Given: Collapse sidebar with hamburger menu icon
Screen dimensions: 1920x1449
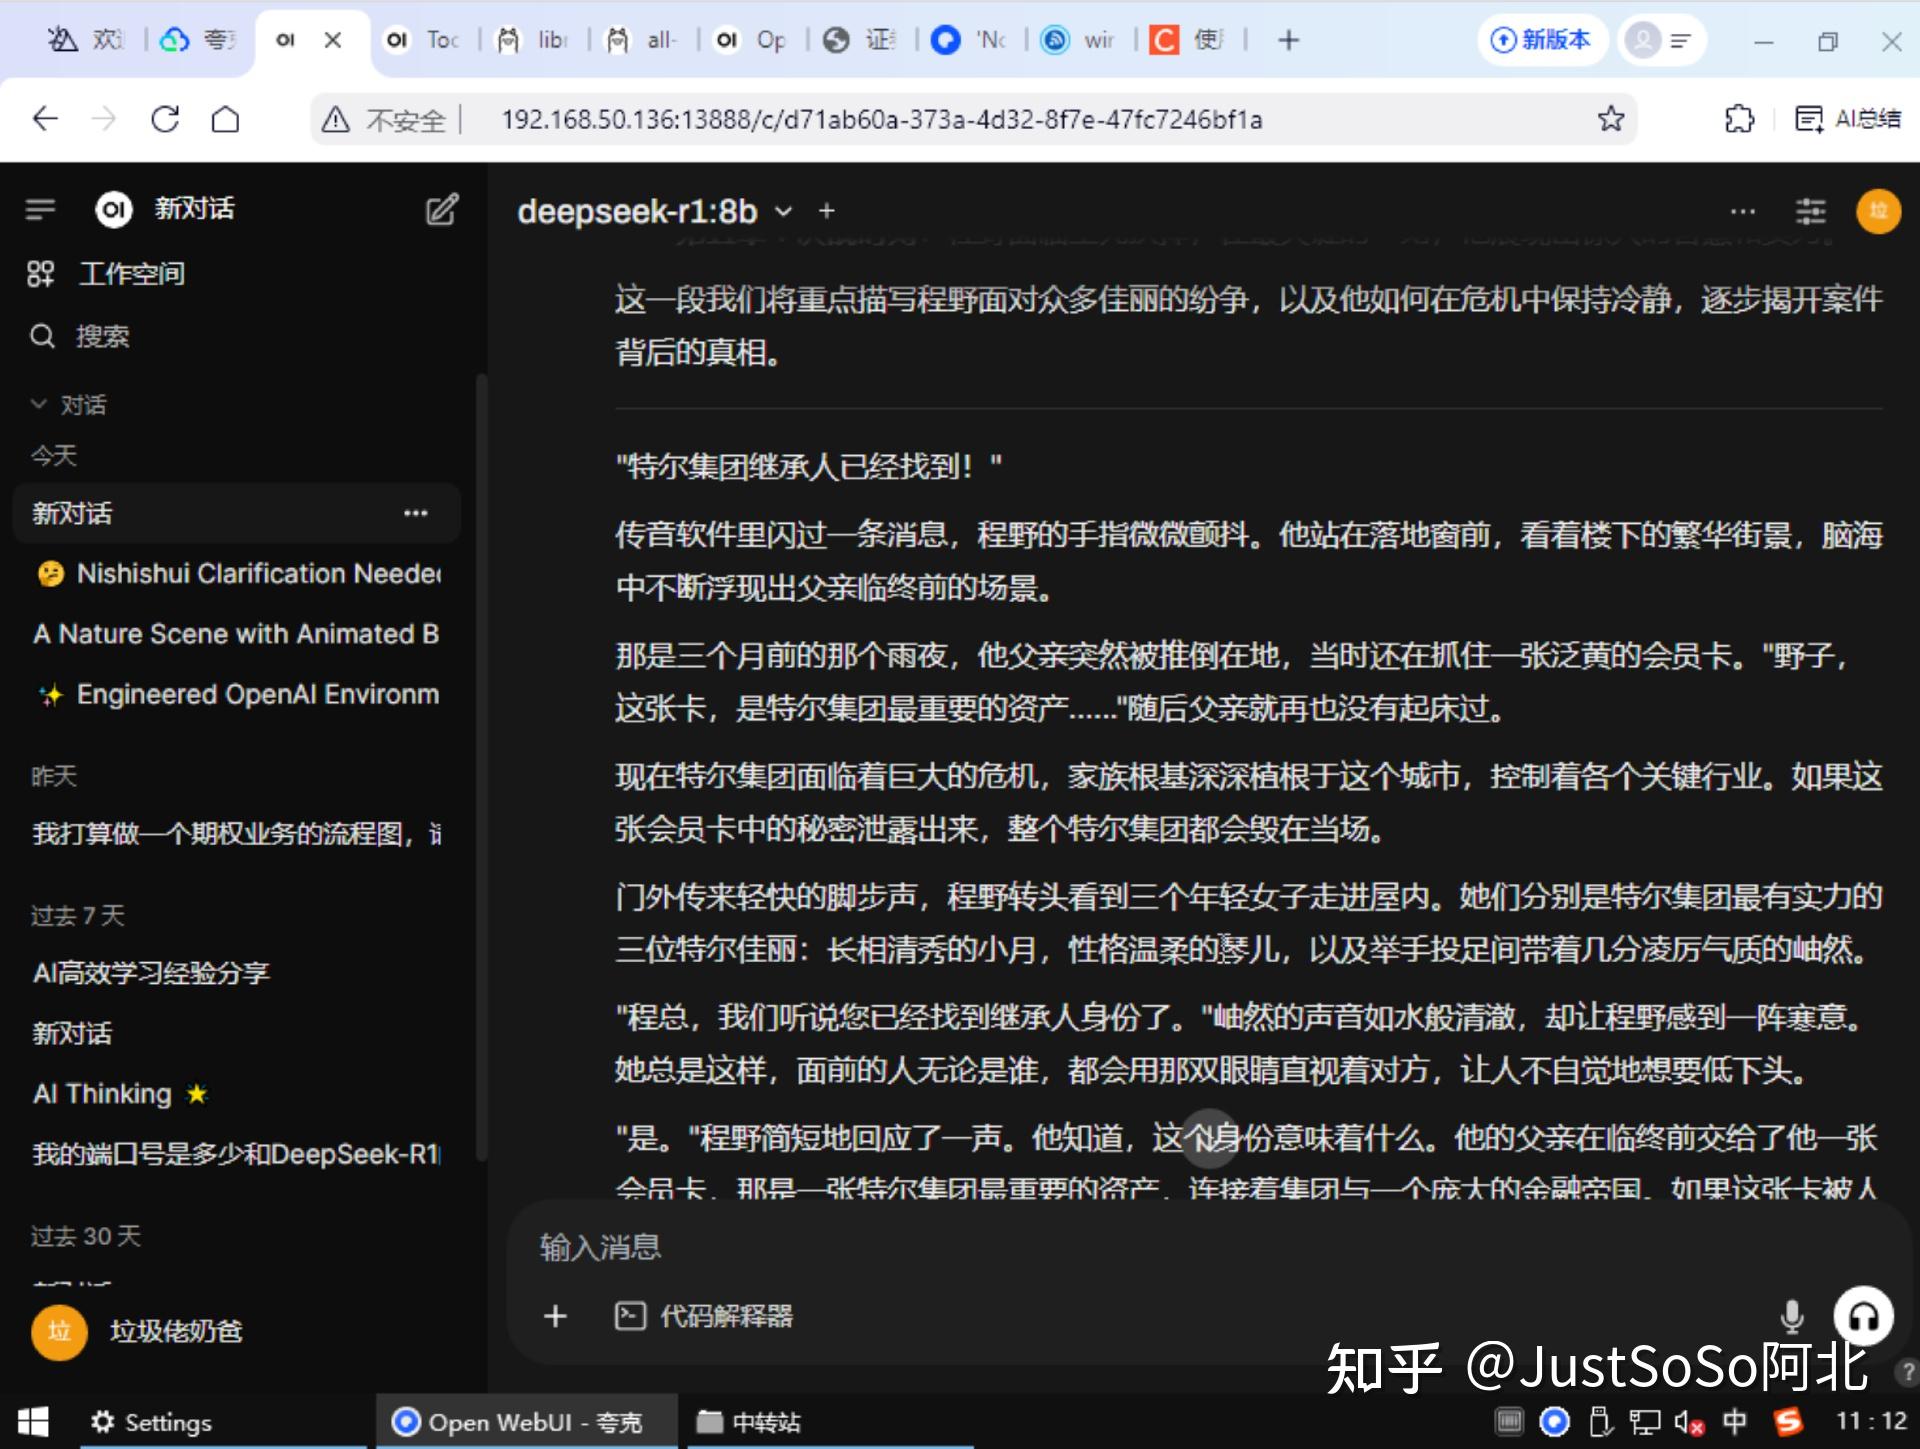Looking at the screenshot, I should point(40,209).
